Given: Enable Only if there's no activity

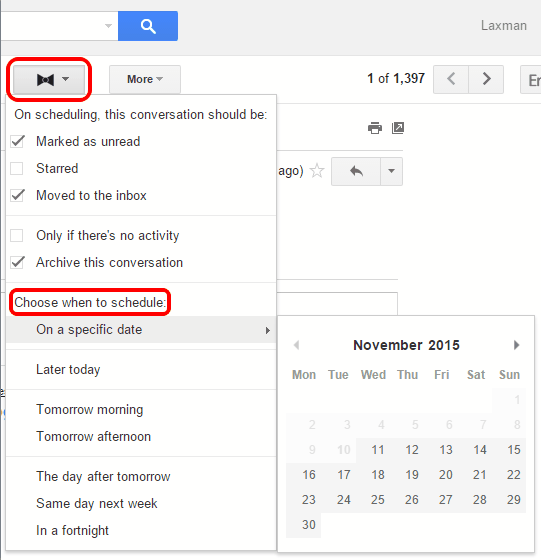Looking at the screenshot, I should 17,236.
